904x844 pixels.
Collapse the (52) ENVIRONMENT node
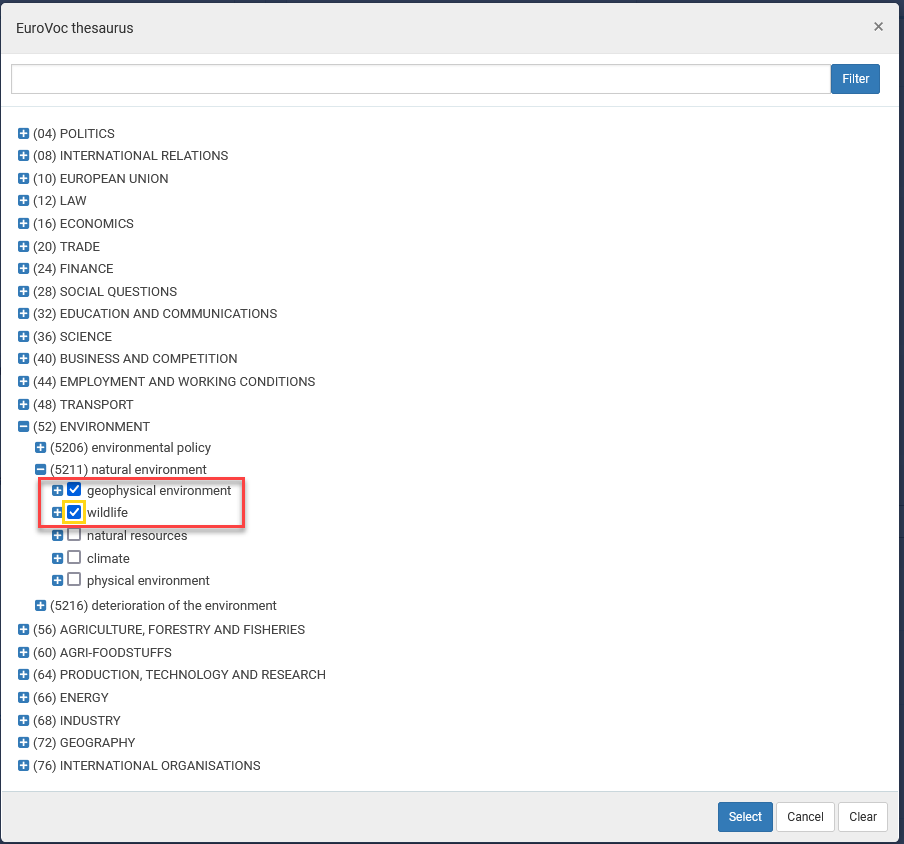[23, 427]
